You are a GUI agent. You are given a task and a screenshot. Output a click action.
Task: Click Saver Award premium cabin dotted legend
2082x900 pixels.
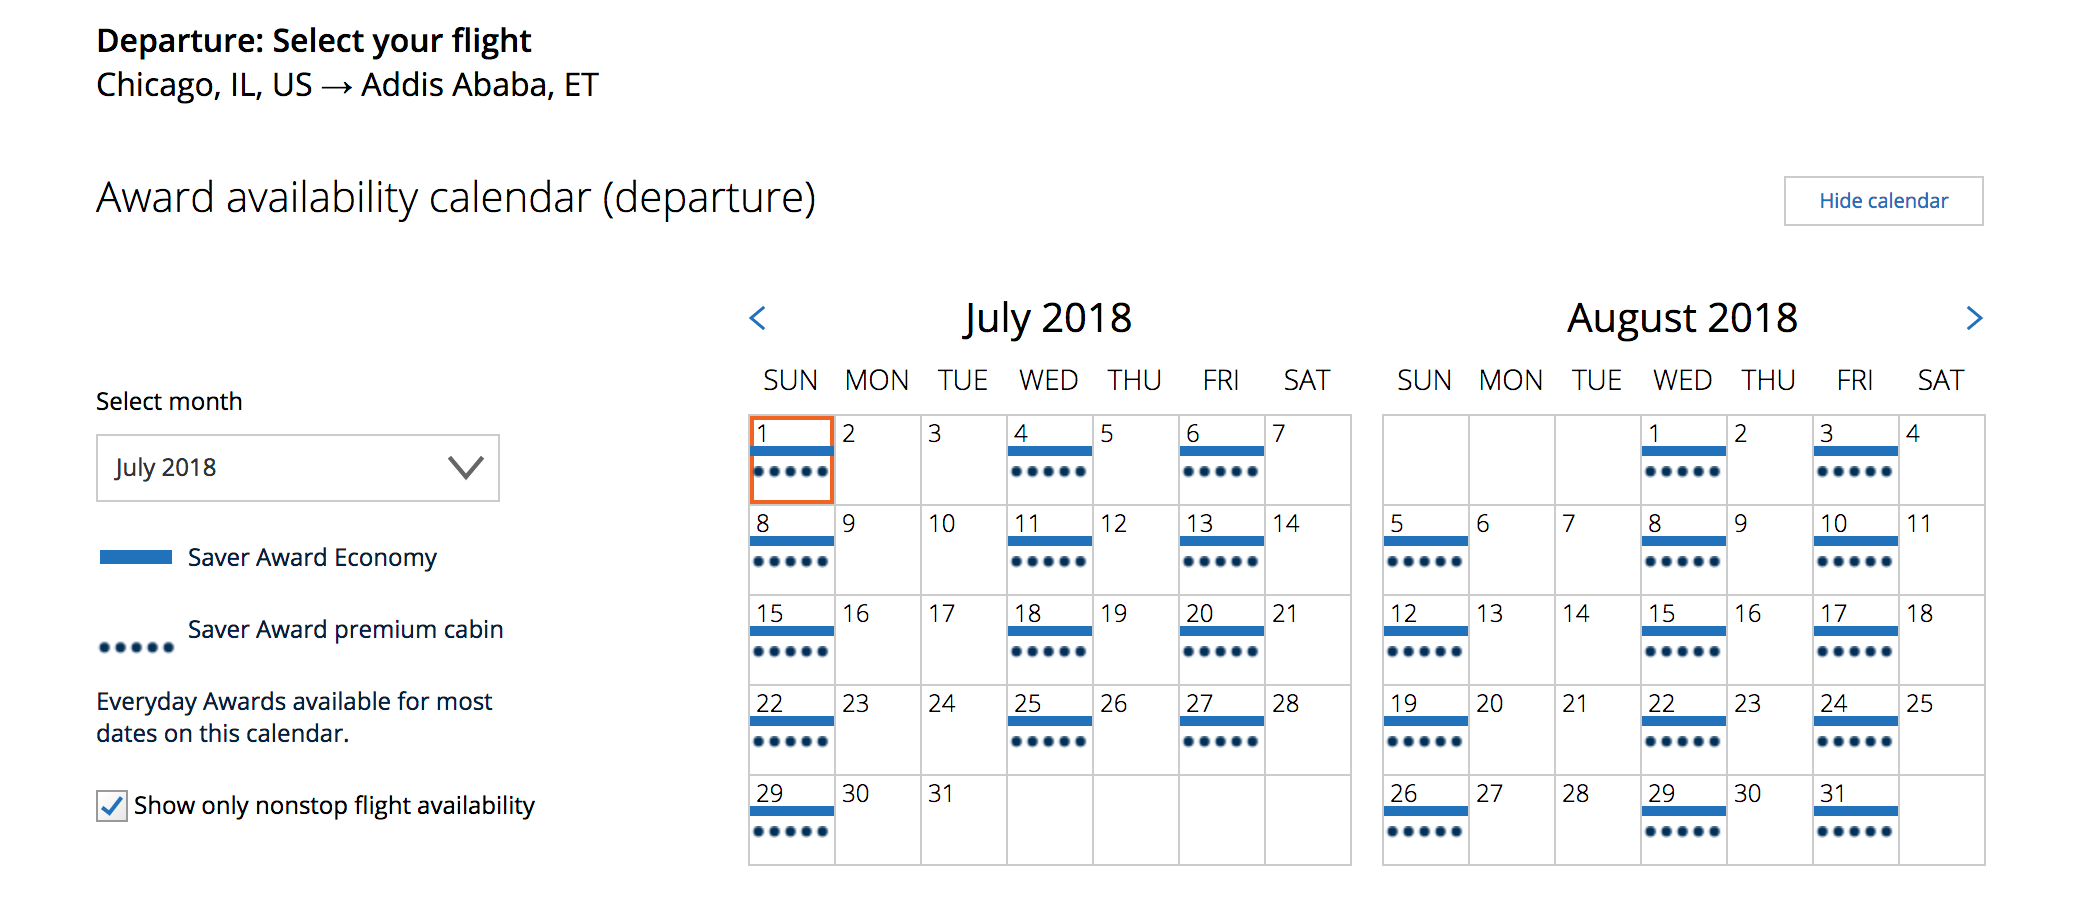[136, 647]
